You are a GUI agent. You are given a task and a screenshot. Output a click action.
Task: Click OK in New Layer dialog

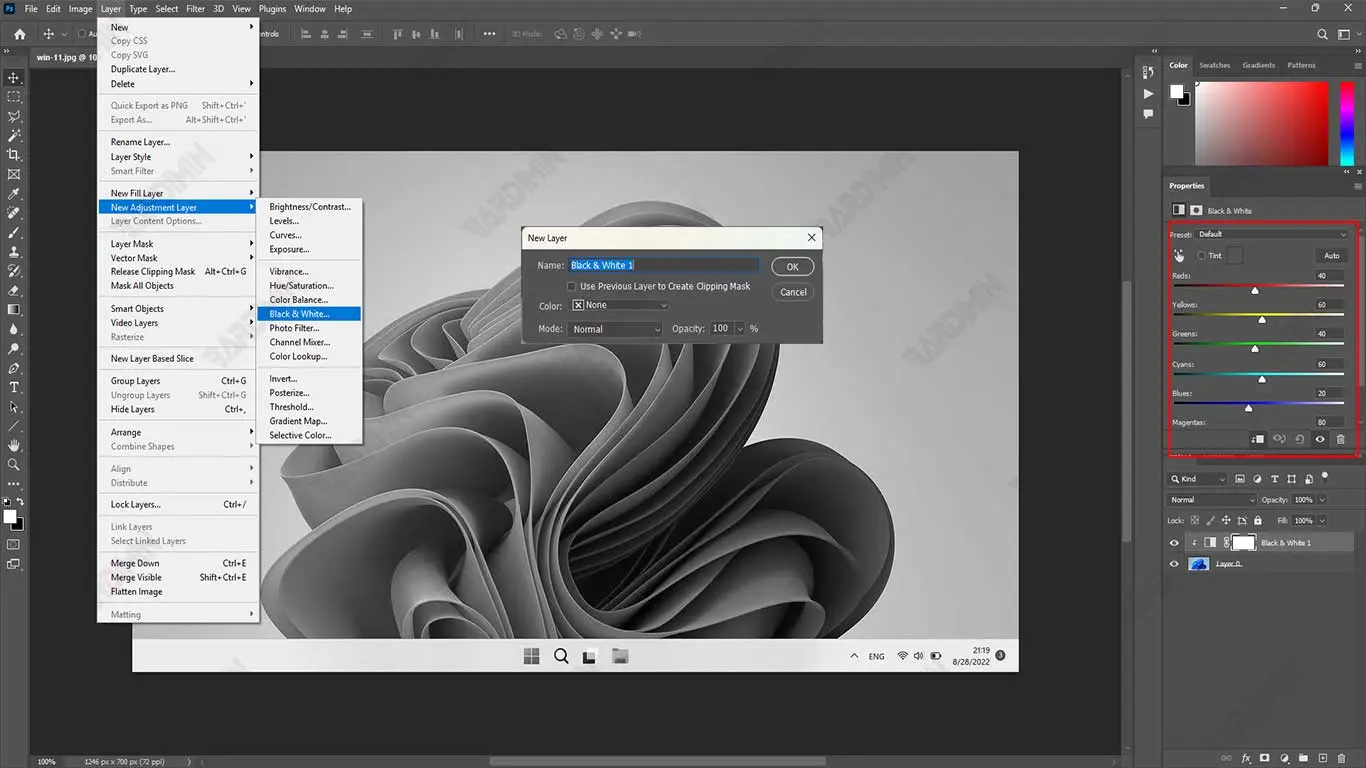pyautogui.click(x=792, y=267)
